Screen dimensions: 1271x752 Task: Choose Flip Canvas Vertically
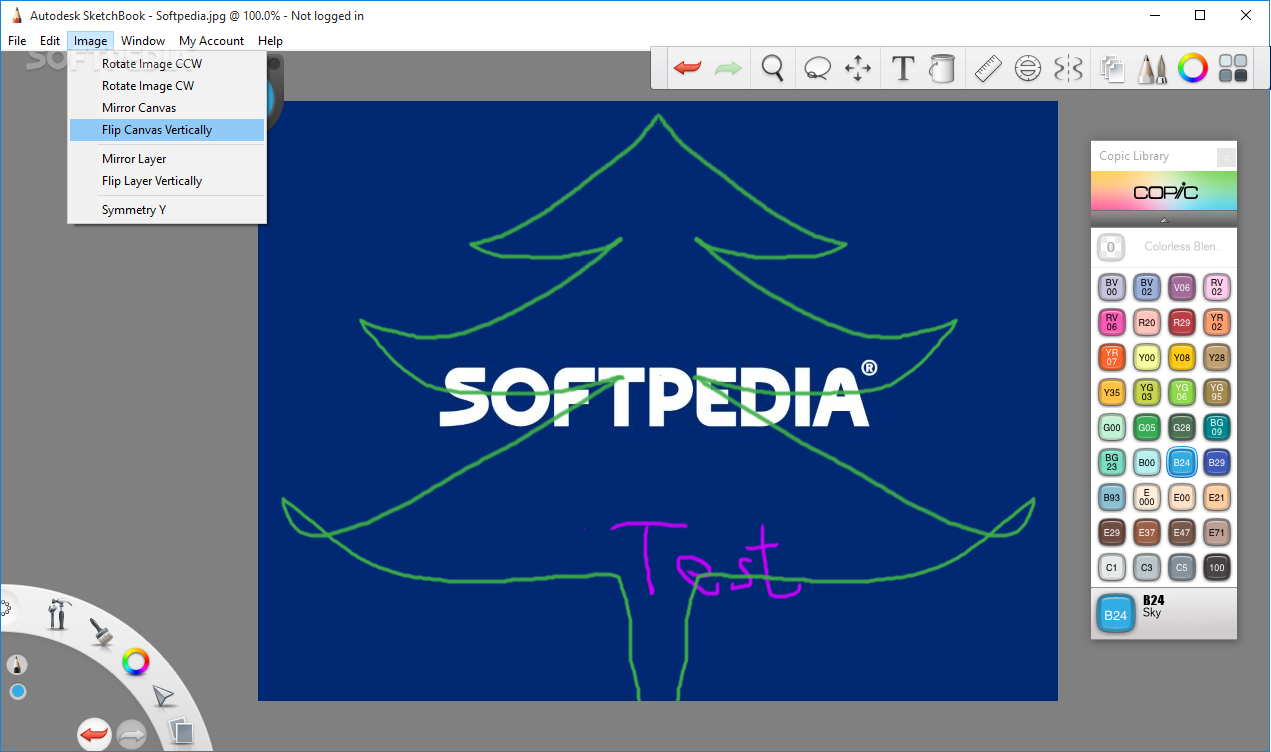coord(167,130)
